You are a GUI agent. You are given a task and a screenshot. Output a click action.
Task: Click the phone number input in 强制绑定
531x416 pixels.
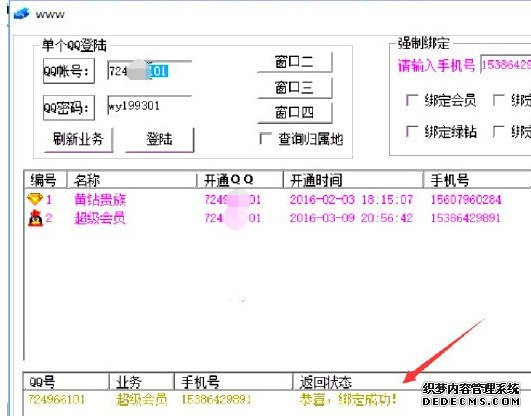pyautogui.click(x=506, y=64)
